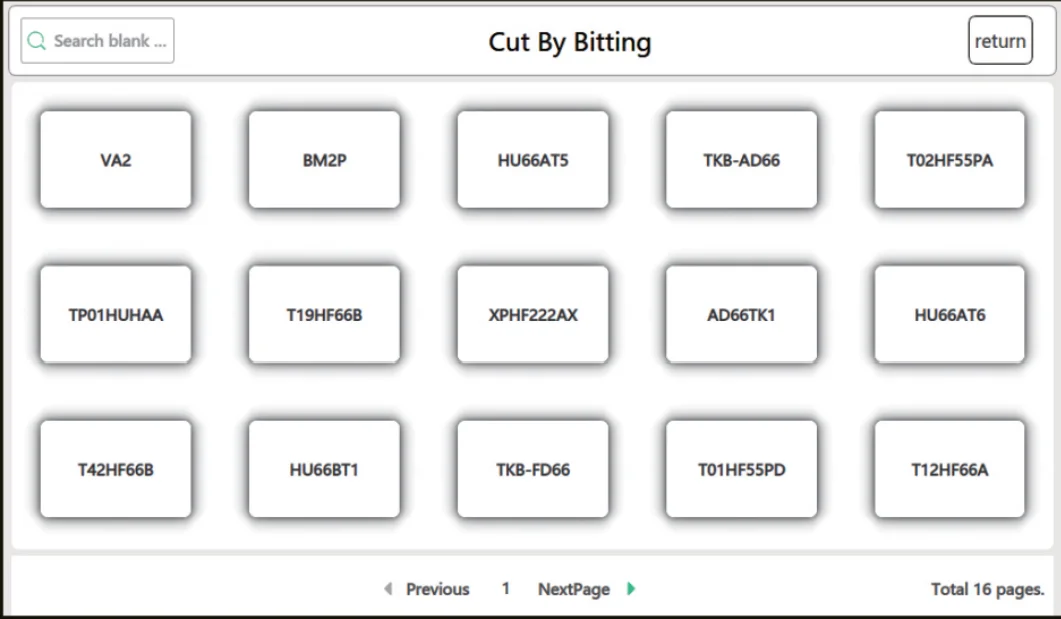This screenshot has width=1061, height=619.
Task: Click the magnifier search icon
Action: coord(37,41)
